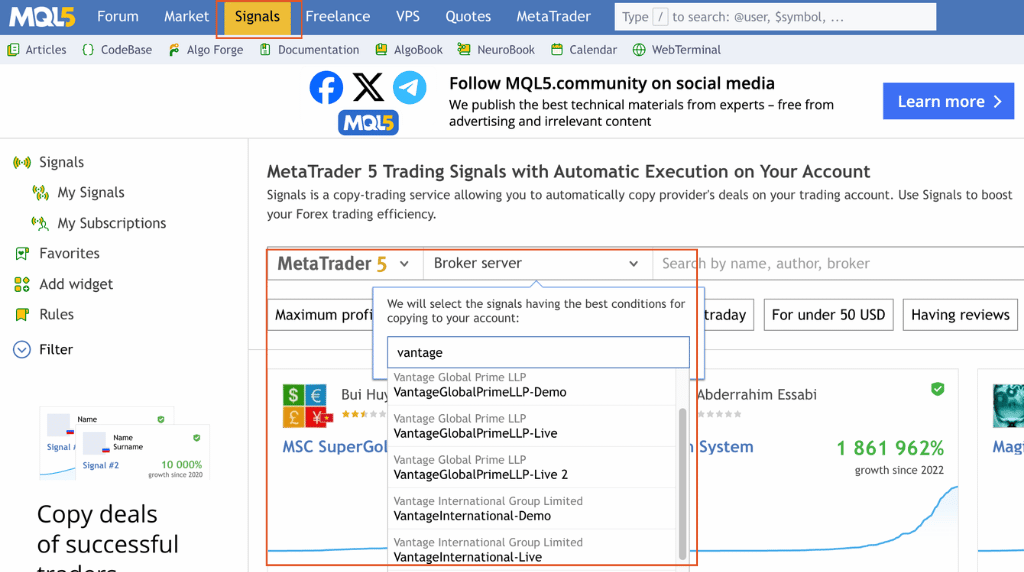Select VantageInternational-Demo server
This screenshot has width=1024, height=572.
(x=532, y=508)
